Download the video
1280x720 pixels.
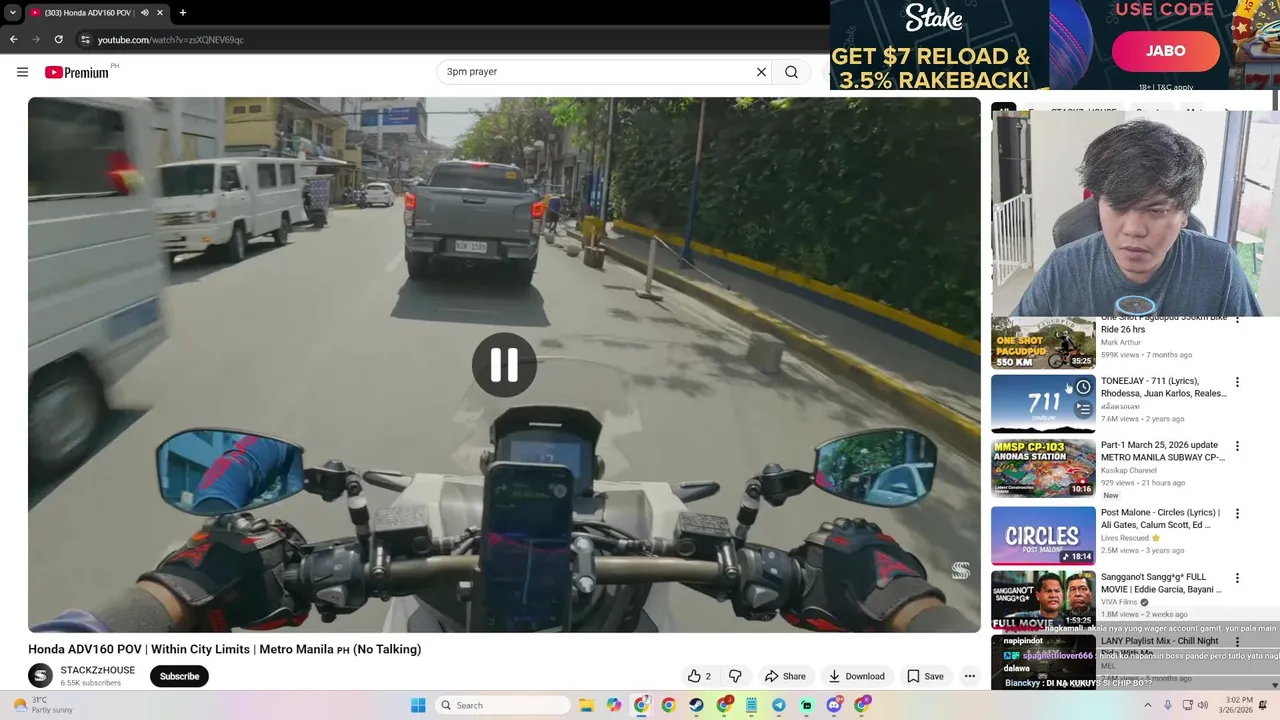tap(856, 676)
